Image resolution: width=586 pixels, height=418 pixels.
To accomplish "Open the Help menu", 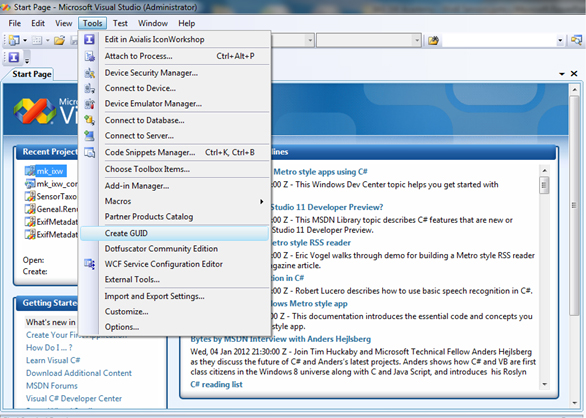I will tap(186, 23).
